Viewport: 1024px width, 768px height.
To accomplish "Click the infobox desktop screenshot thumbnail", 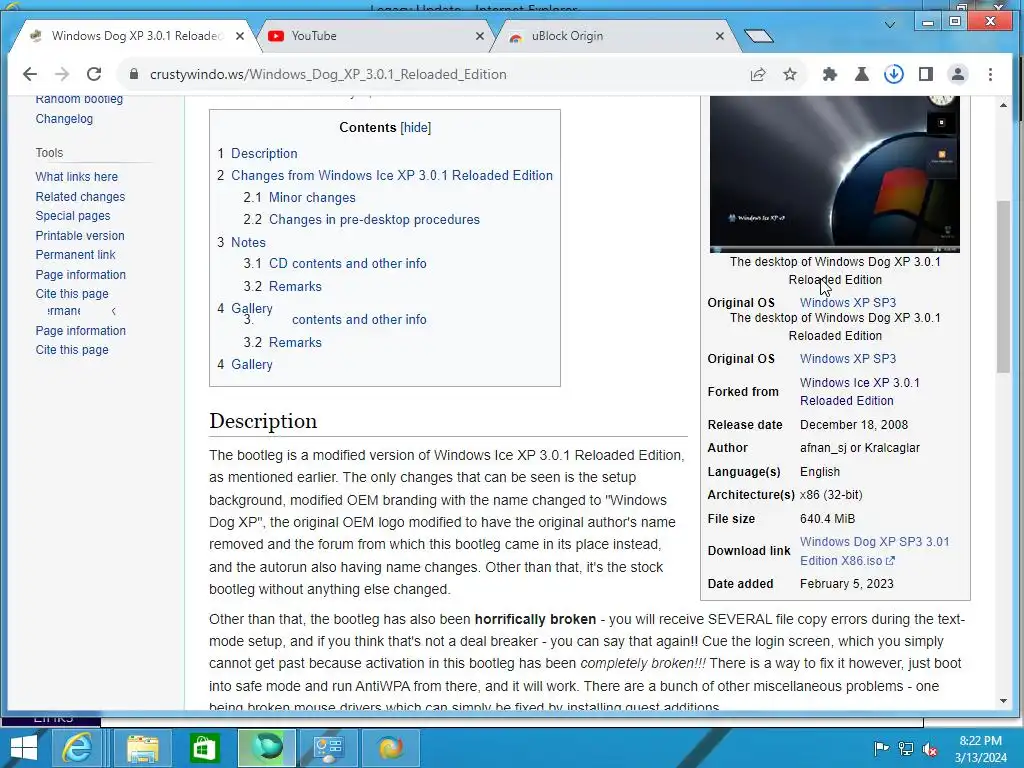I will 835,174.
